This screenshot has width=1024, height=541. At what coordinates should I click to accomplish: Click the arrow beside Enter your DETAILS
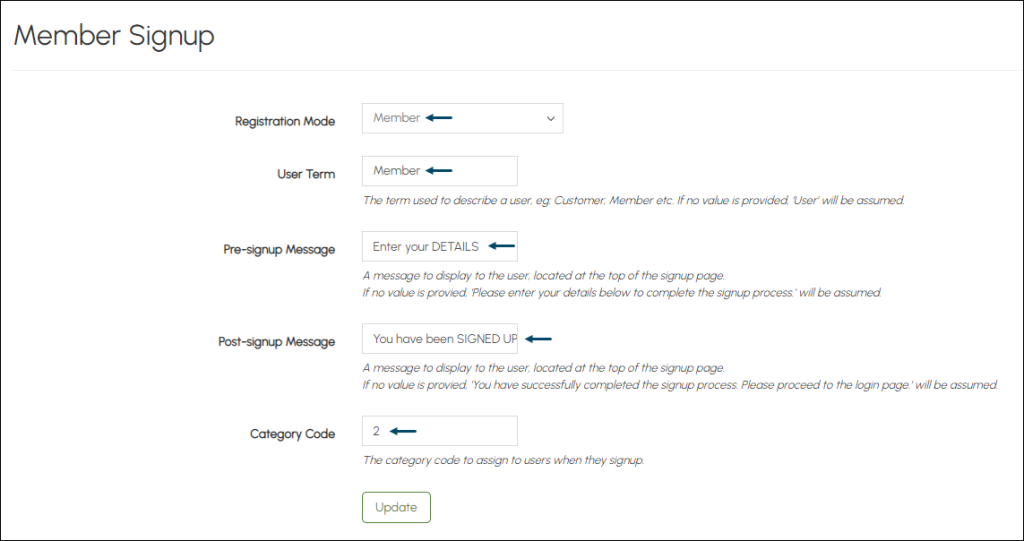click(502, 246)
